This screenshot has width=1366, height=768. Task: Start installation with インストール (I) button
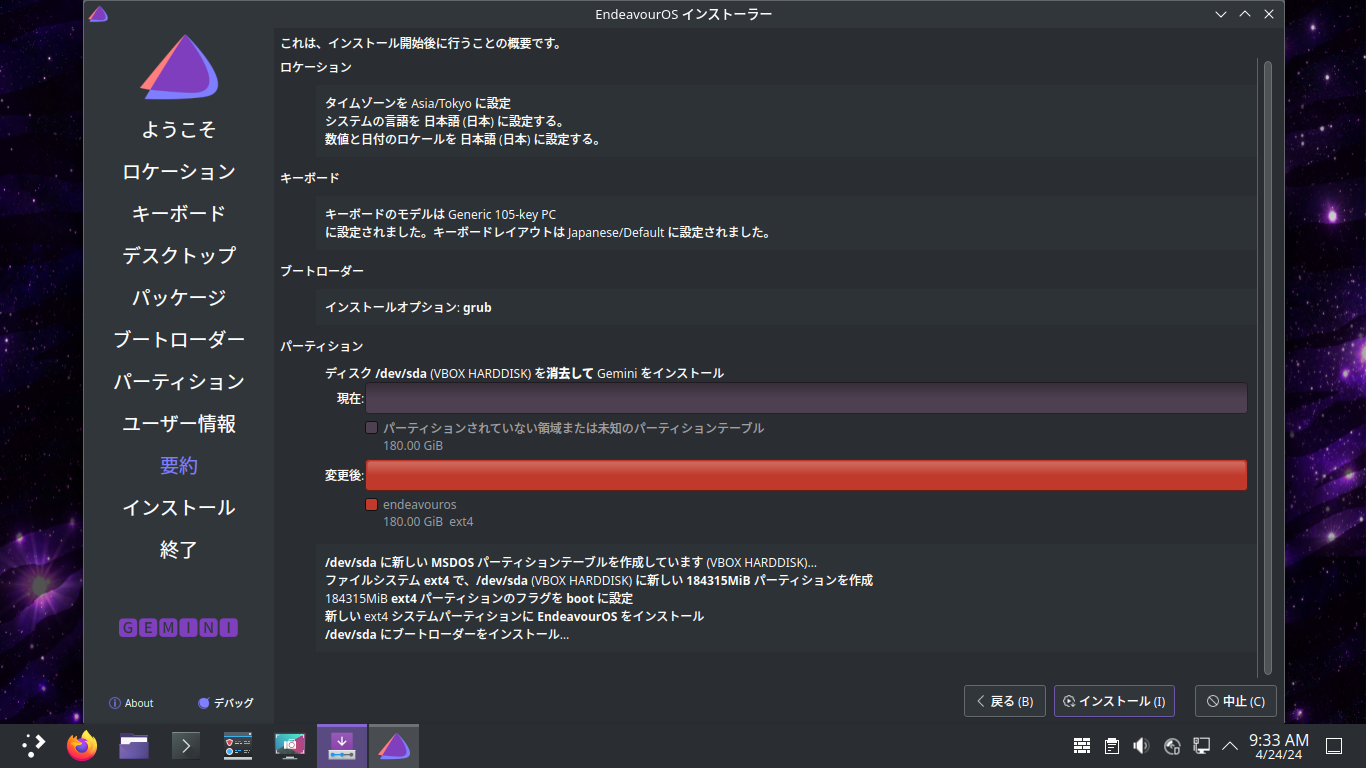1114,701
